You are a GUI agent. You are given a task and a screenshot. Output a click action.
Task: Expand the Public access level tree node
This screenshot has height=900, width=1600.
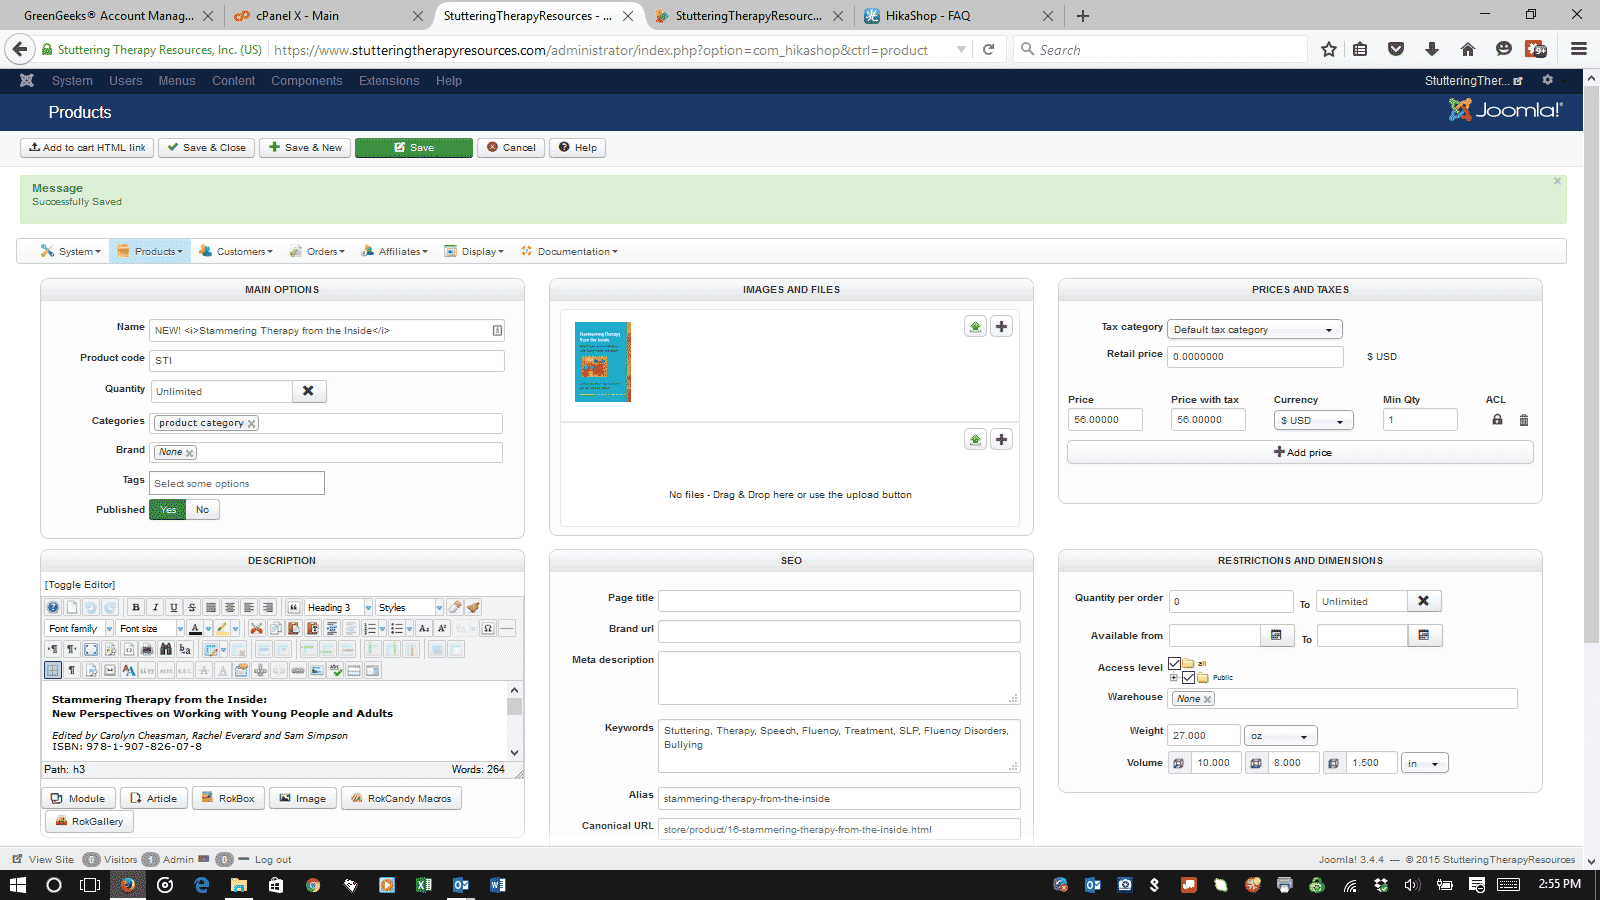point(1174,677)
